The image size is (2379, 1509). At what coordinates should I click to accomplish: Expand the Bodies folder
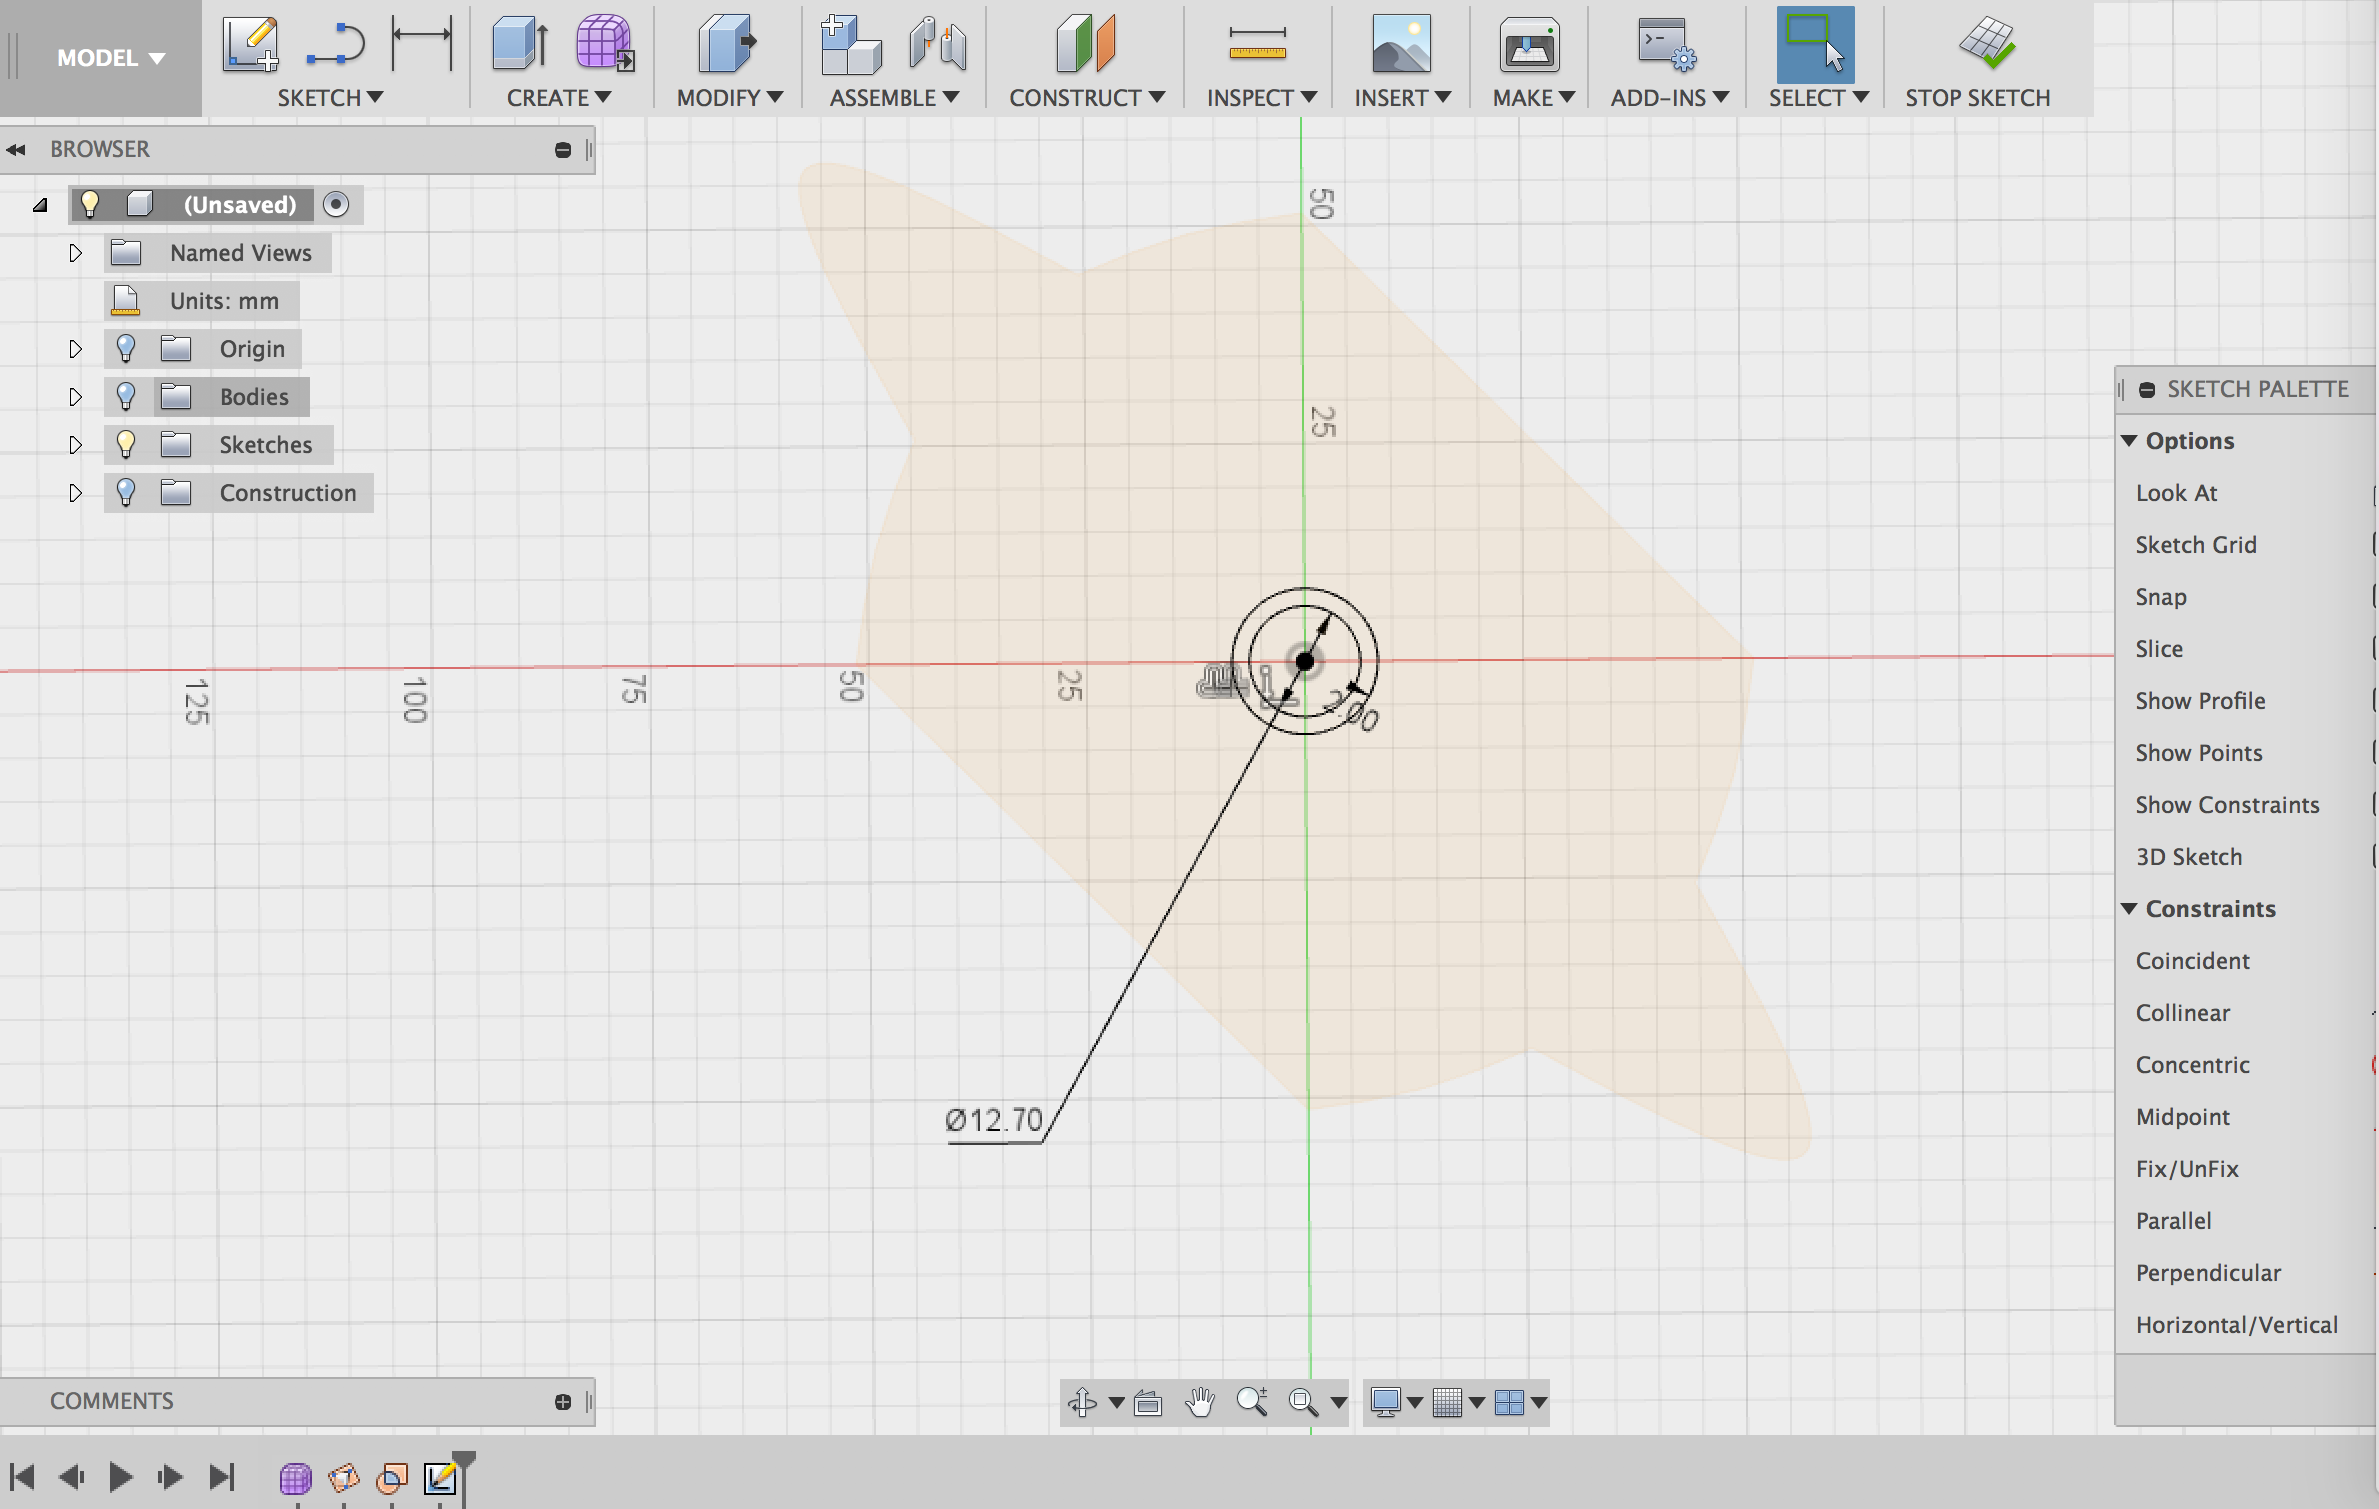(75, 396)
